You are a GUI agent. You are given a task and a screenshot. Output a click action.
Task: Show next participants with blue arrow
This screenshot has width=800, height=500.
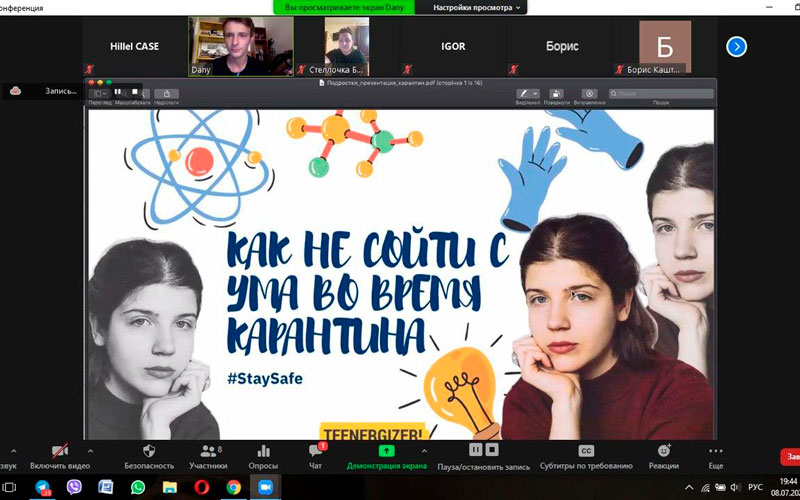pyautogui.click(x=736, y=47)
